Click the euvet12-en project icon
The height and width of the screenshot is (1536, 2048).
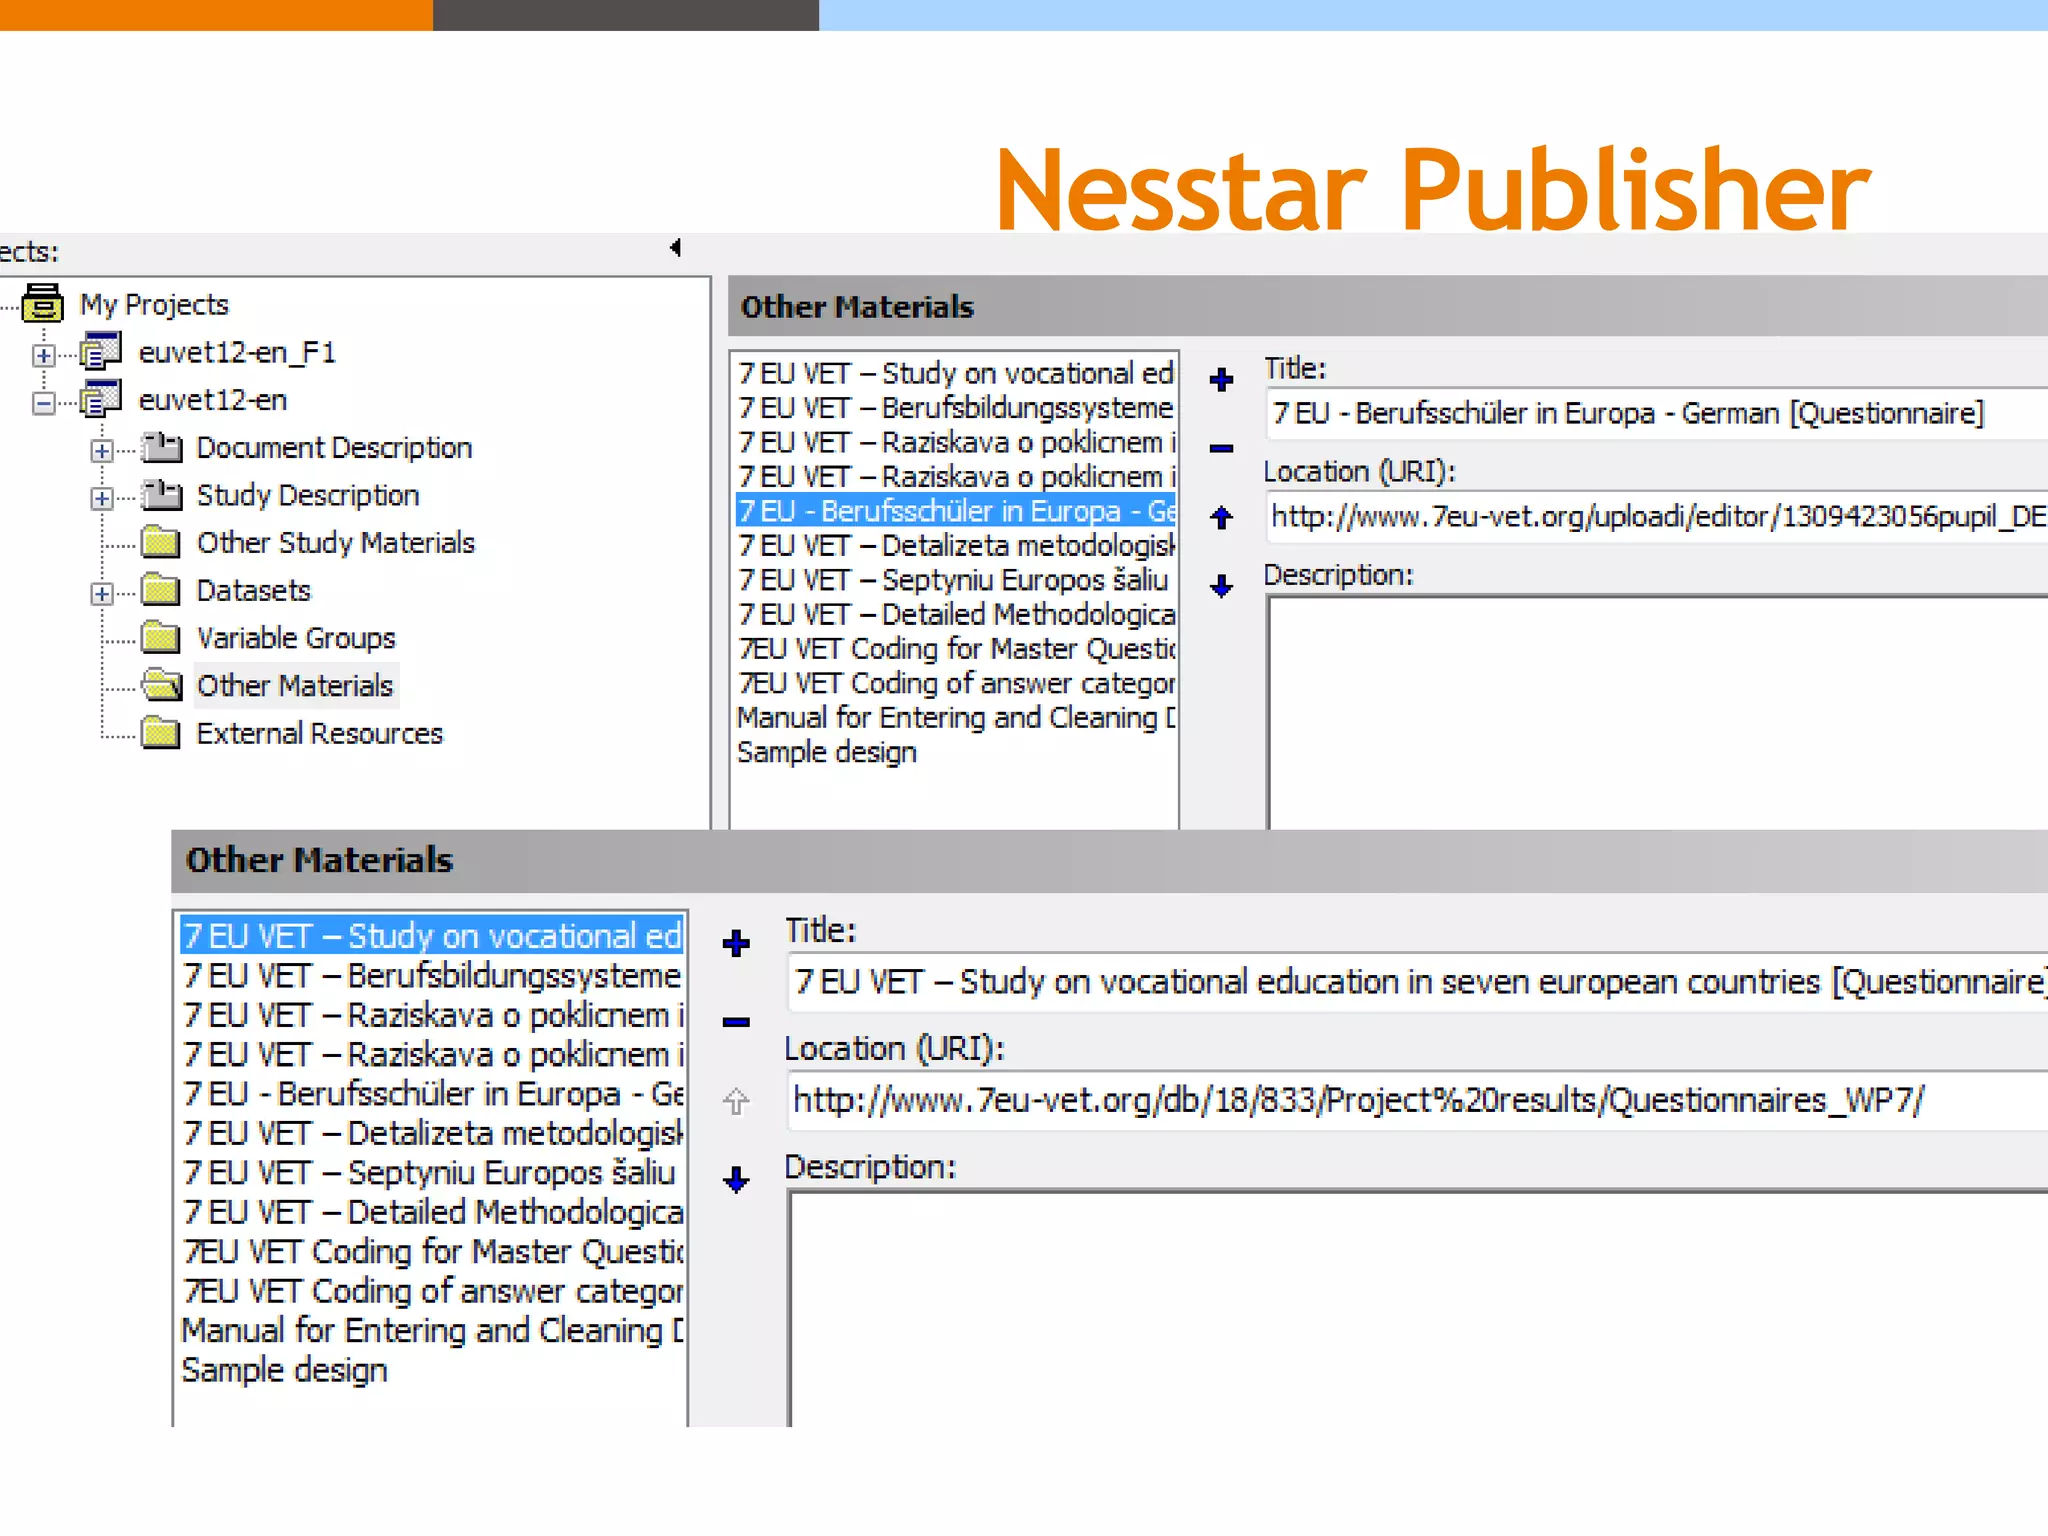(x=101, y=399)
